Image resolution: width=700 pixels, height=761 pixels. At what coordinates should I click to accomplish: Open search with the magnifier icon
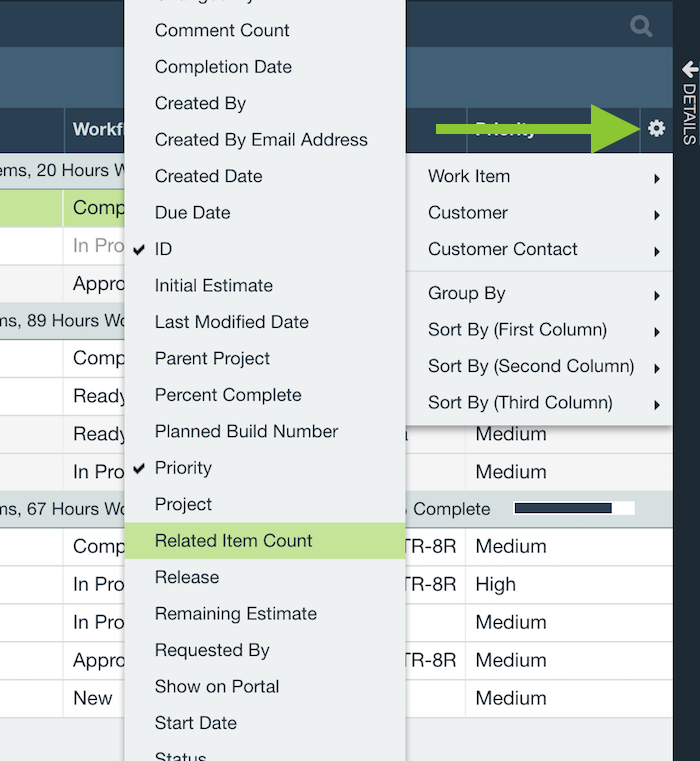[641, 26]
